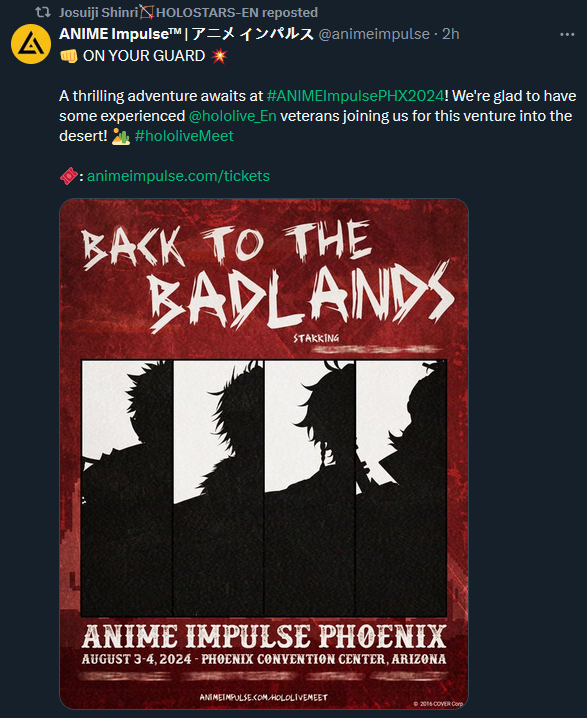This screenshot has width=587, height=718.
Task: Open Josuiji Shinri HOLOSTARS-EN reposted profile link
Action: (x=188, y=12)
